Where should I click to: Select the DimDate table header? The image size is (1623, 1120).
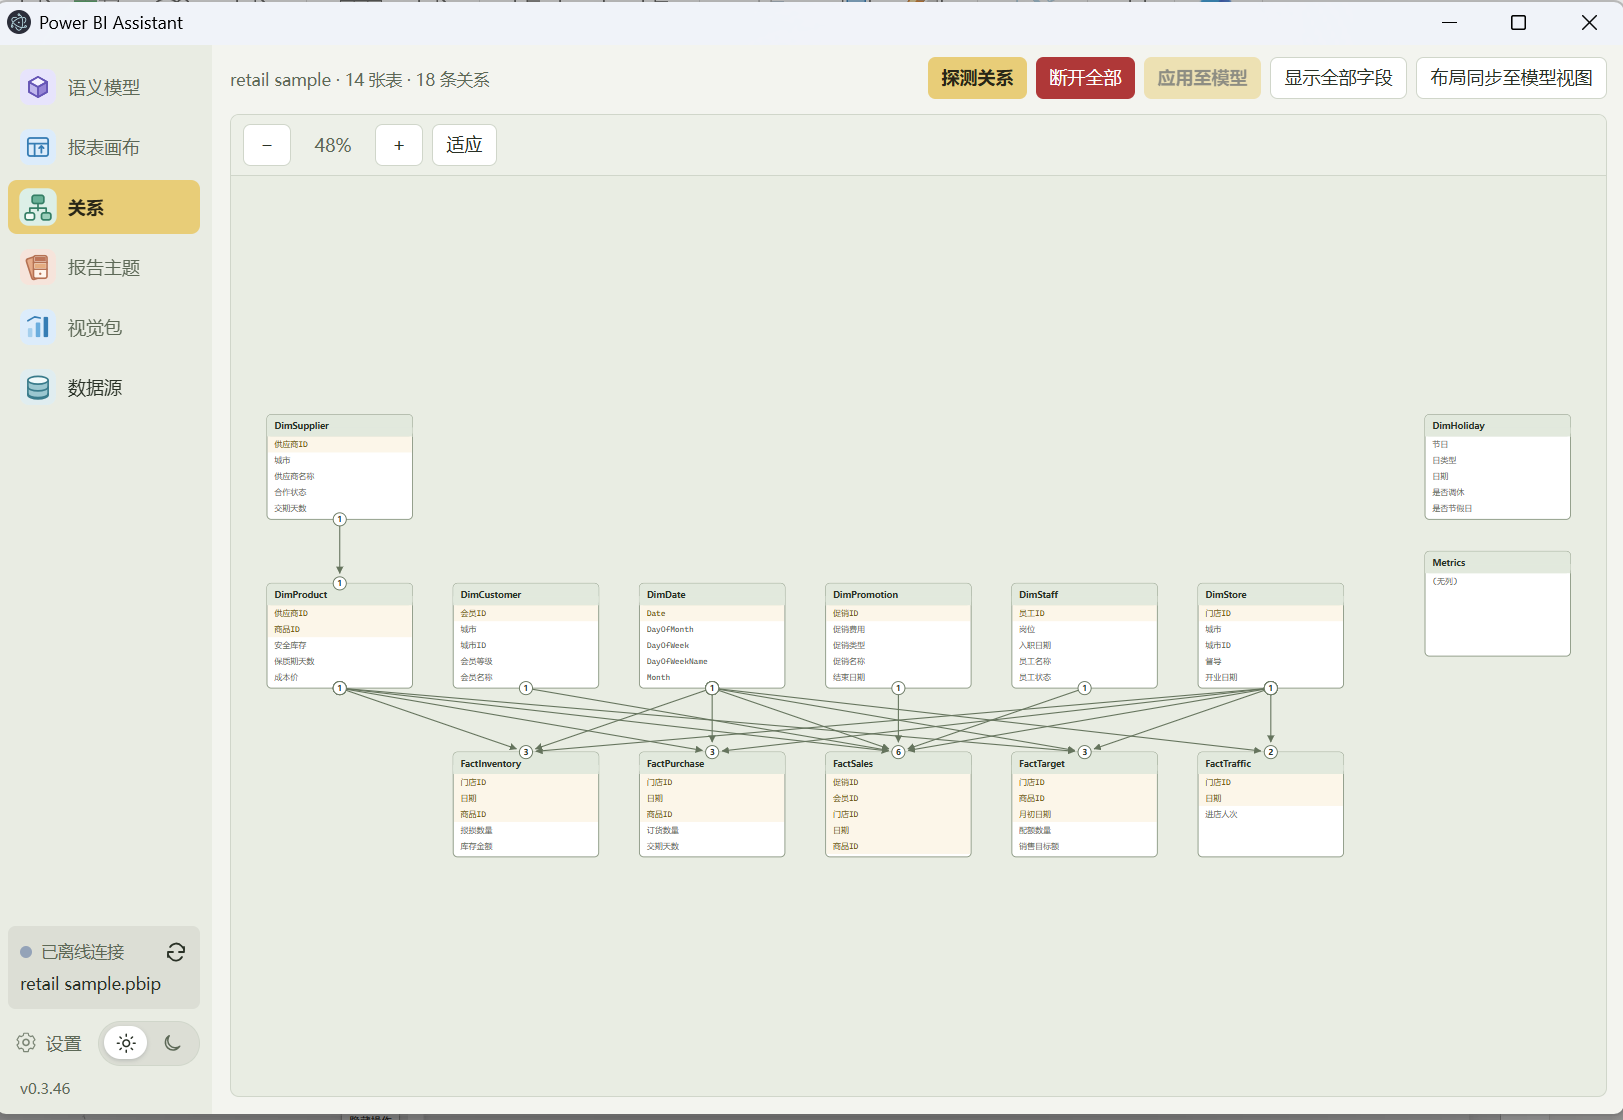712,595
